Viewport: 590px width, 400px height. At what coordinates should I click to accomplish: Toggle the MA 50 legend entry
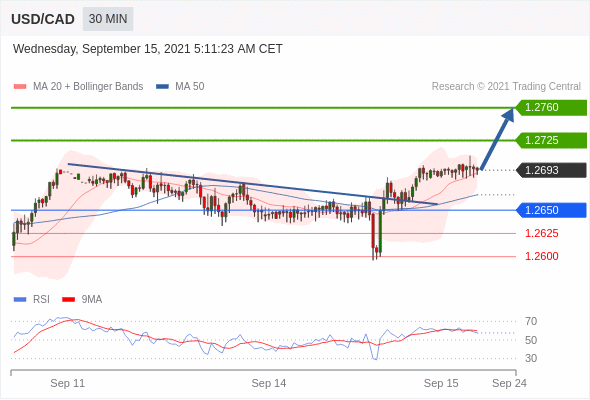(180, 87)
